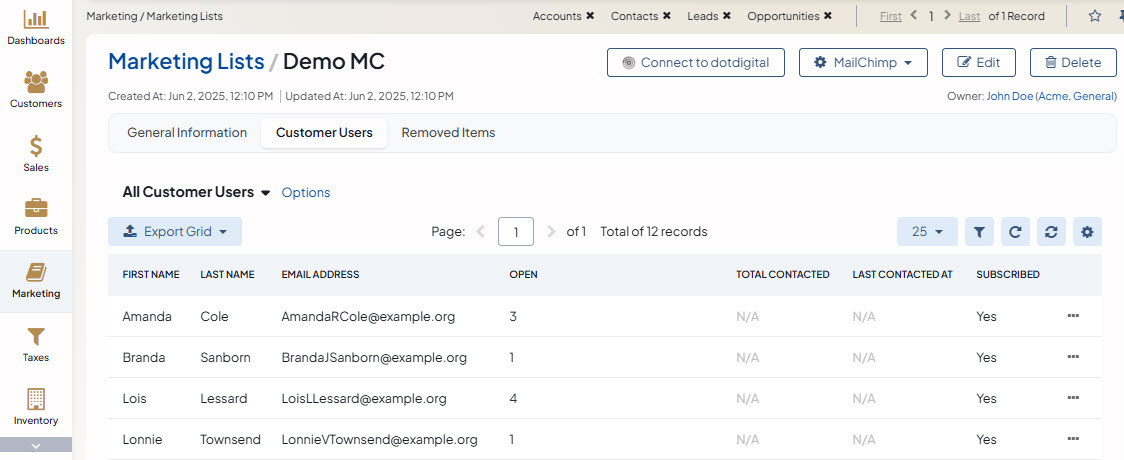
Task: Remove the Accounts pinned shortcut
Action: tap(590, 16)
